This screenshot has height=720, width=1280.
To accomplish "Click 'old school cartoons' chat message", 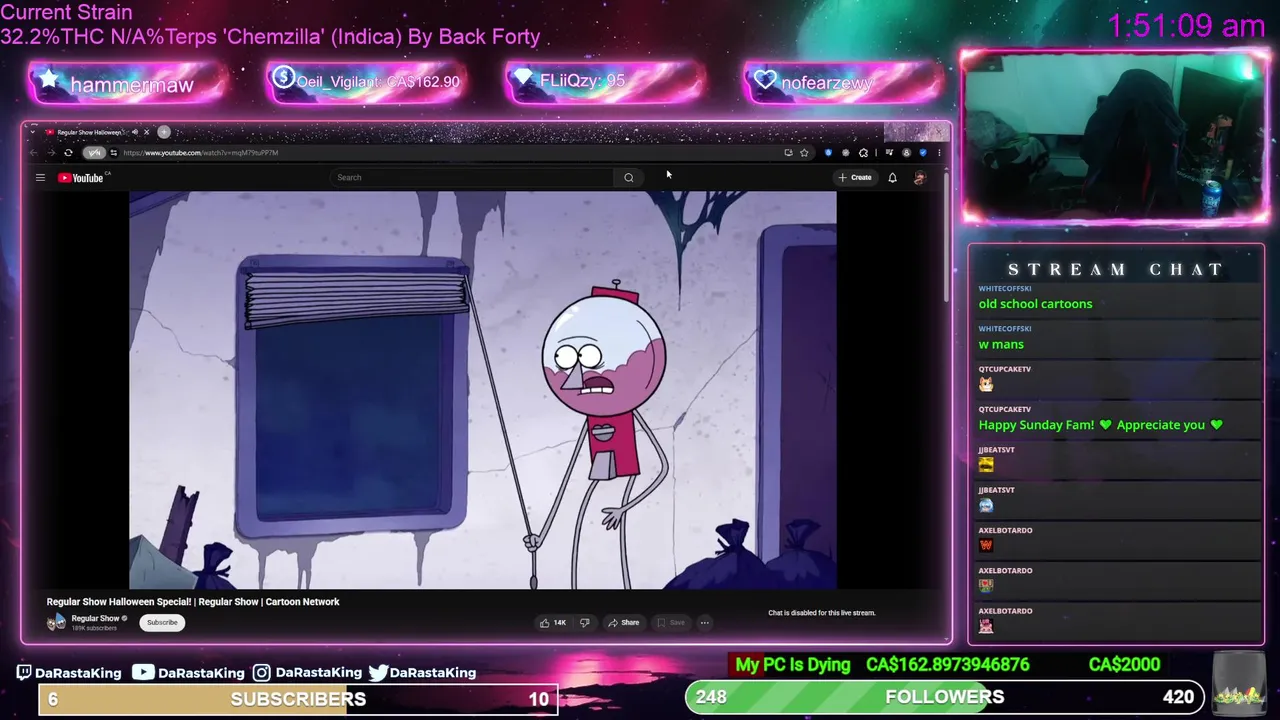I will pyautogui.click(x=1035, y=304).
